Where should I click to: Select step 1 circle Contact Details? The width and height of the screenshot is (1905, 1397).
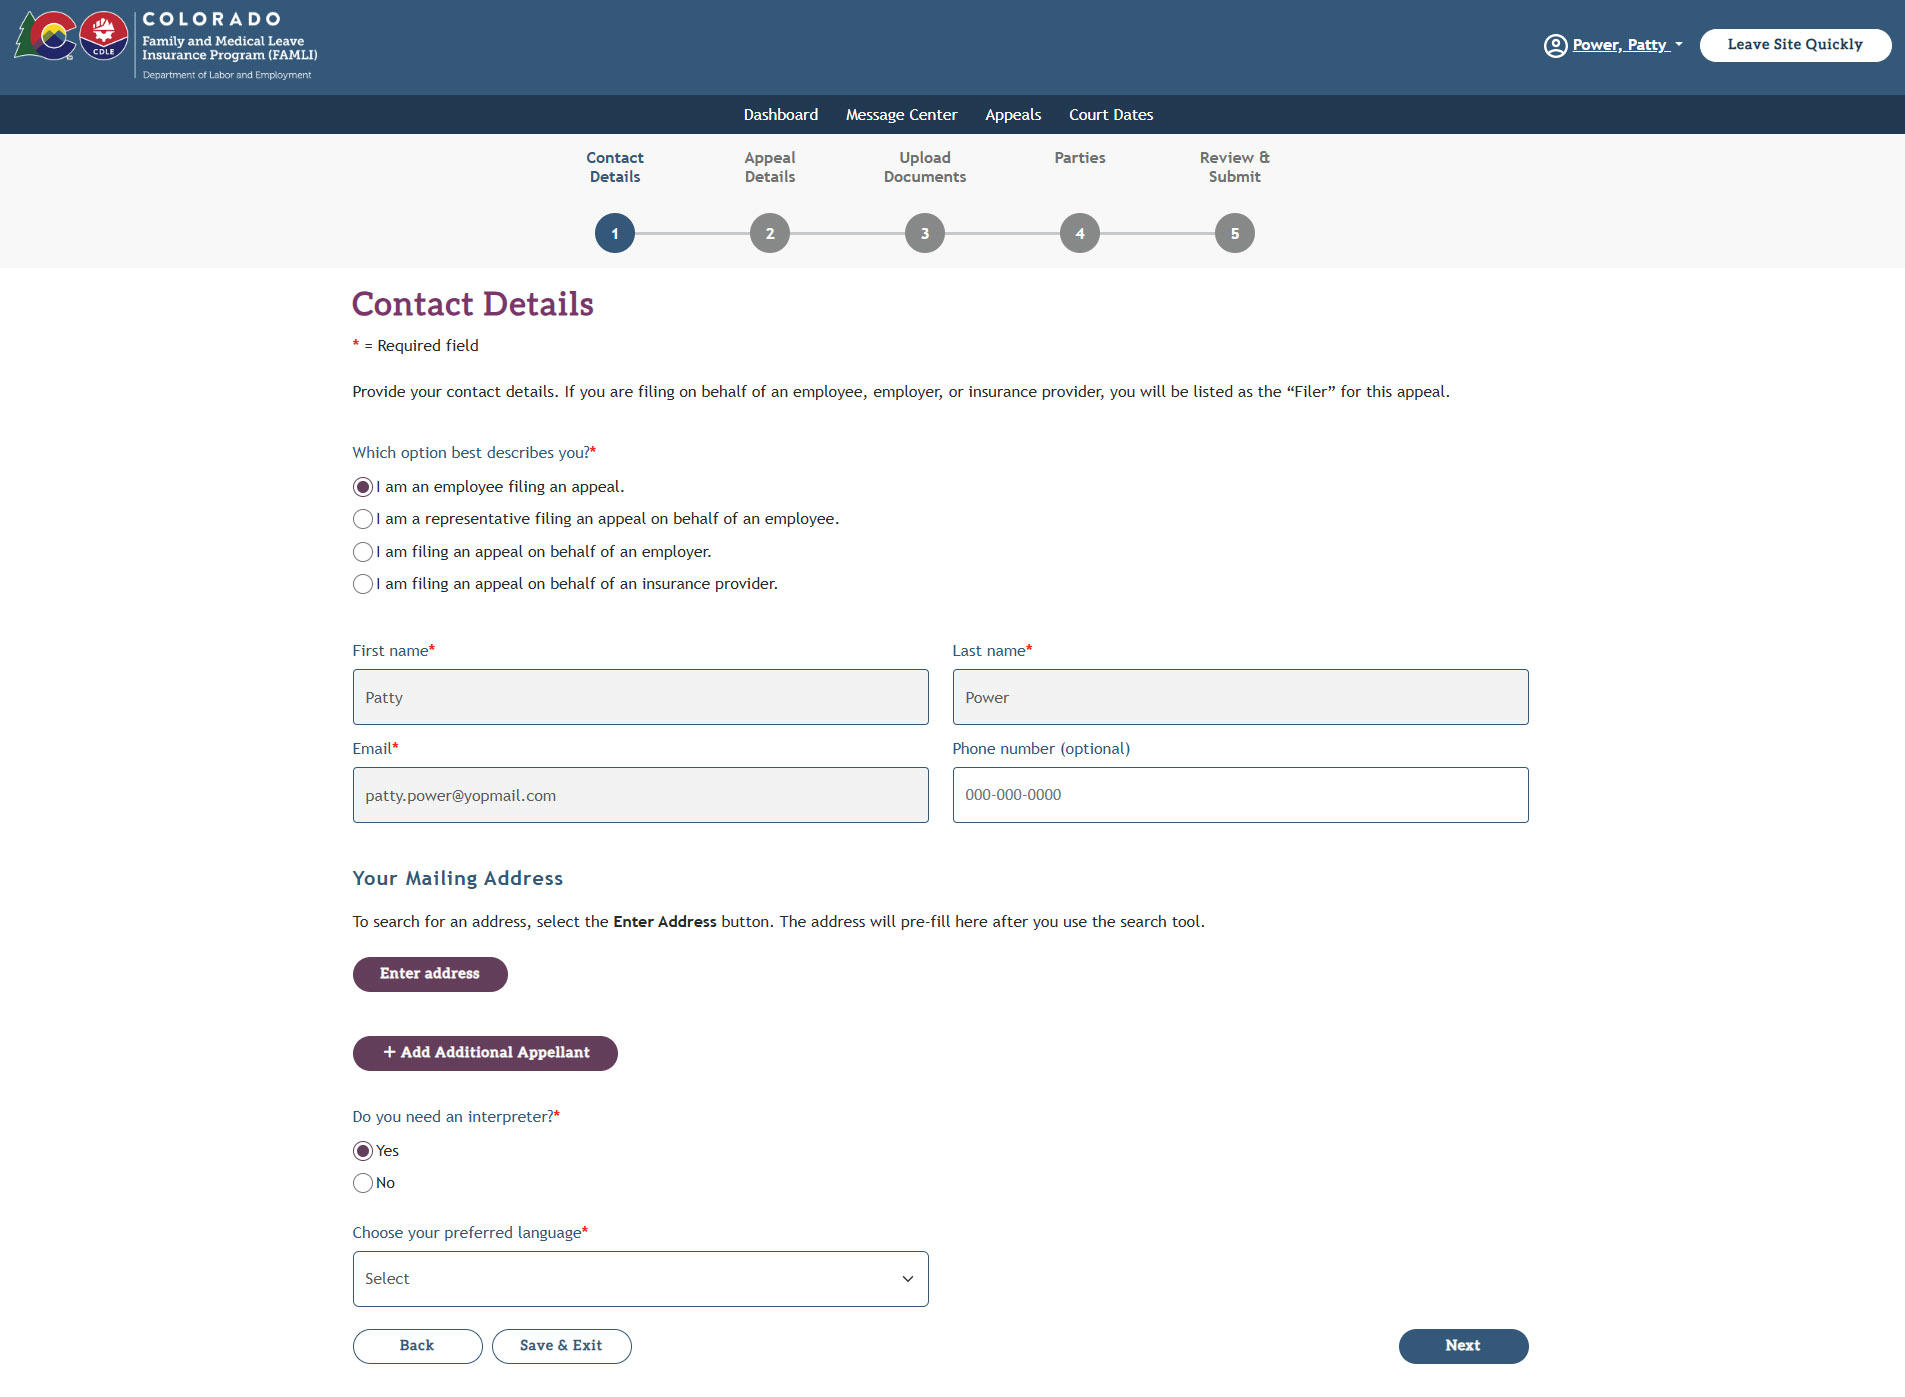[x=615, y=234]
